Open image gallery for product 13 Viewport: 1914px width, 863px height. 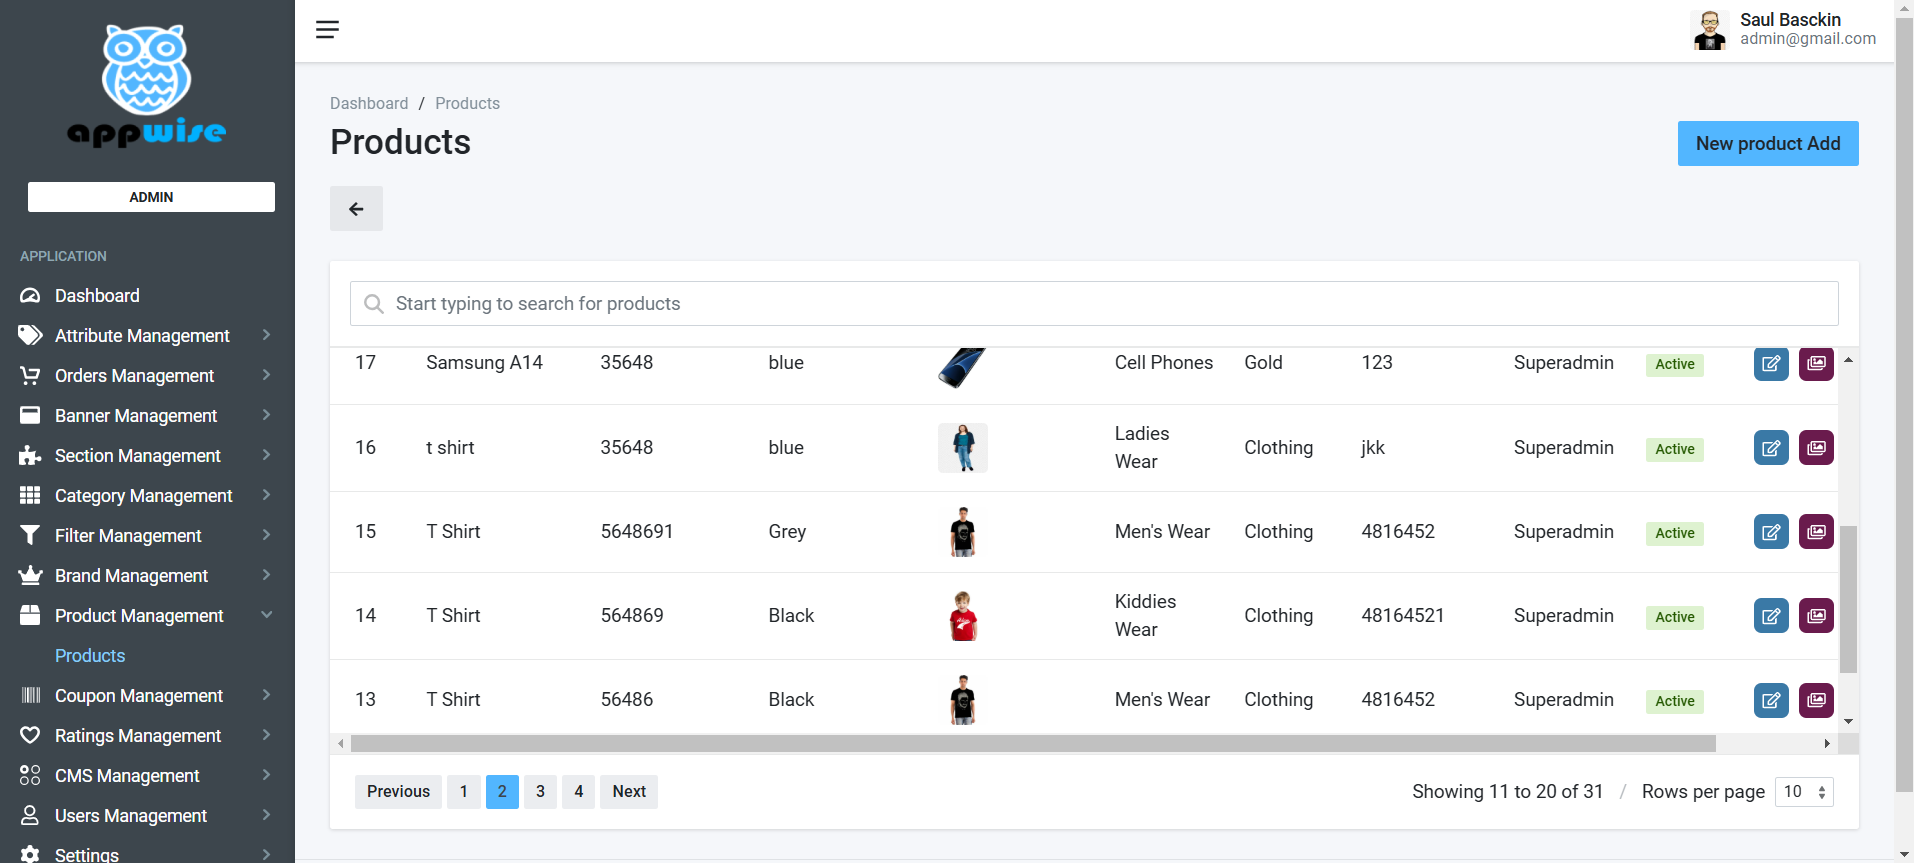(1816, 700)
